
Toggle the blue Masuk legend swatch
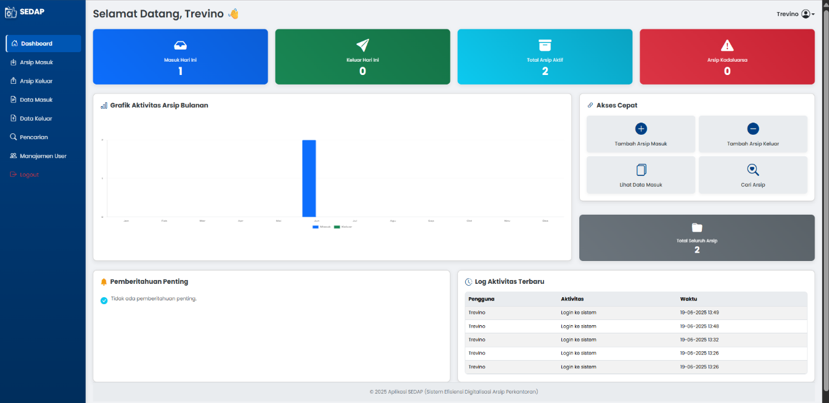tap(316, 227)
